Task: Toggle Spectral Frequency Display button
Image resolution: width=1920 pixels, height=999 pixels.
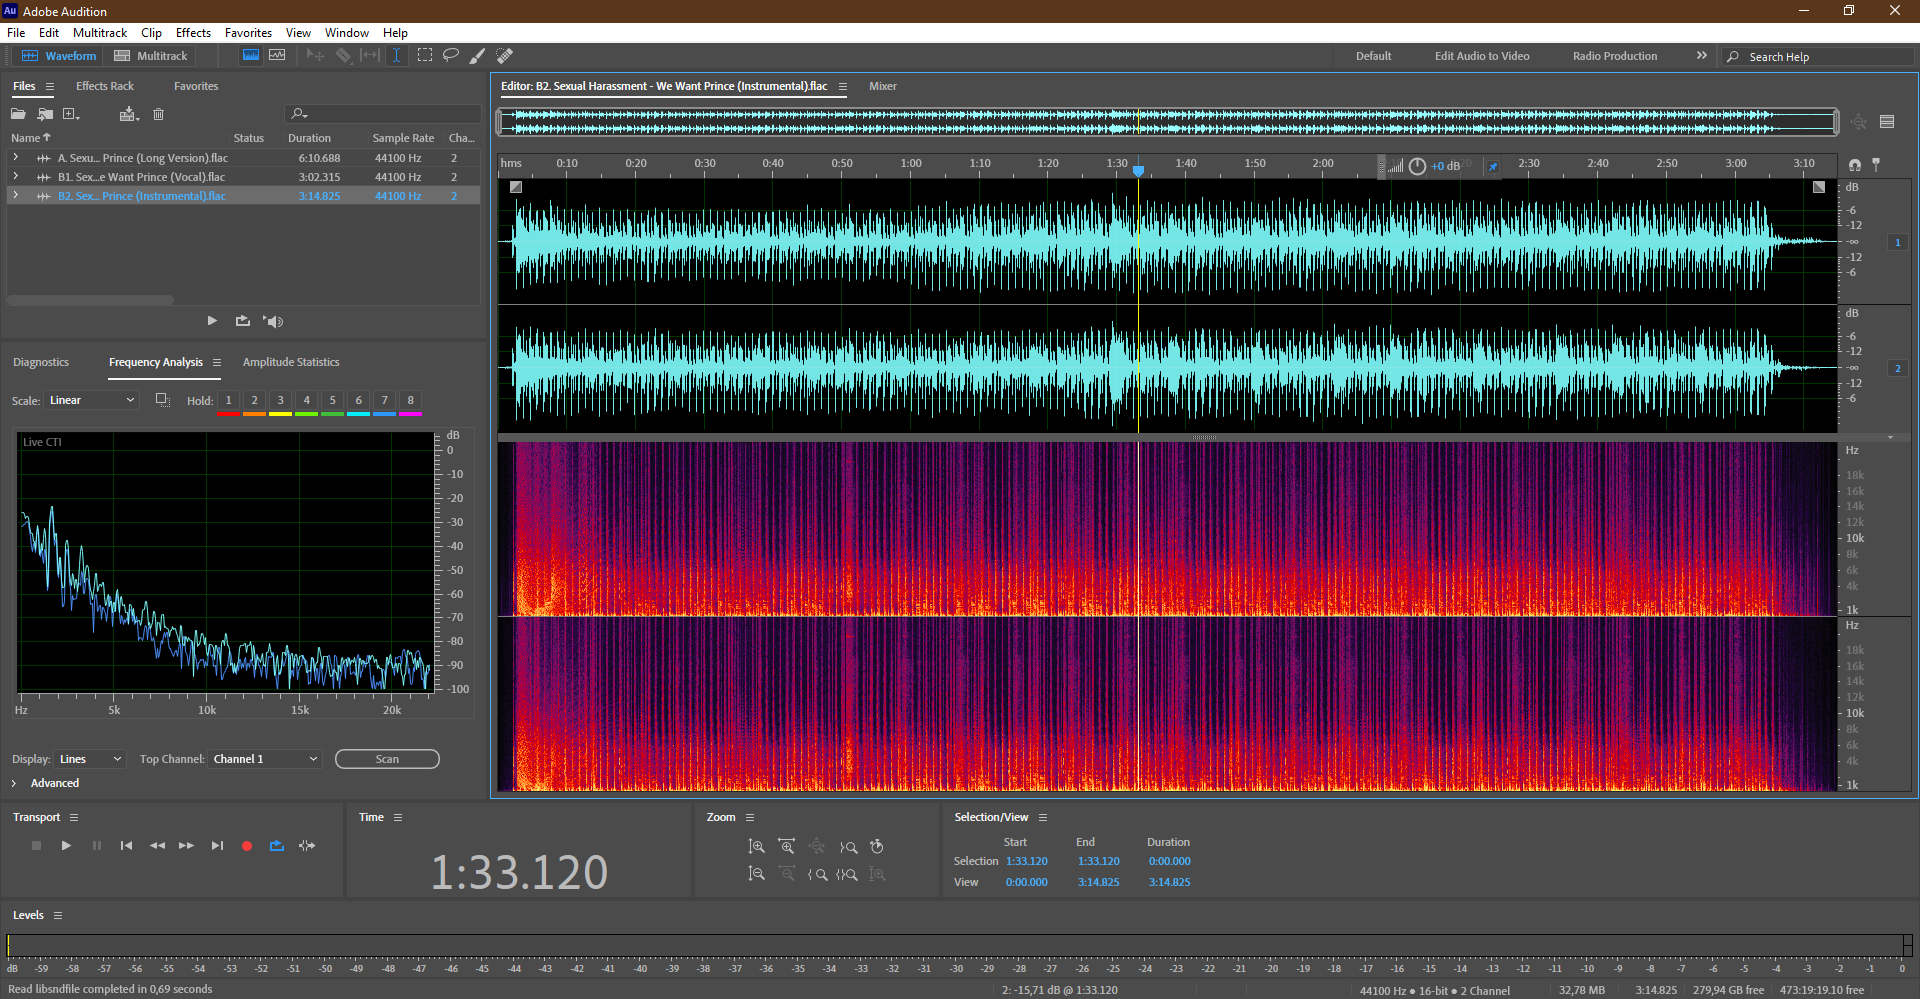Action: [x=251, y=56]
